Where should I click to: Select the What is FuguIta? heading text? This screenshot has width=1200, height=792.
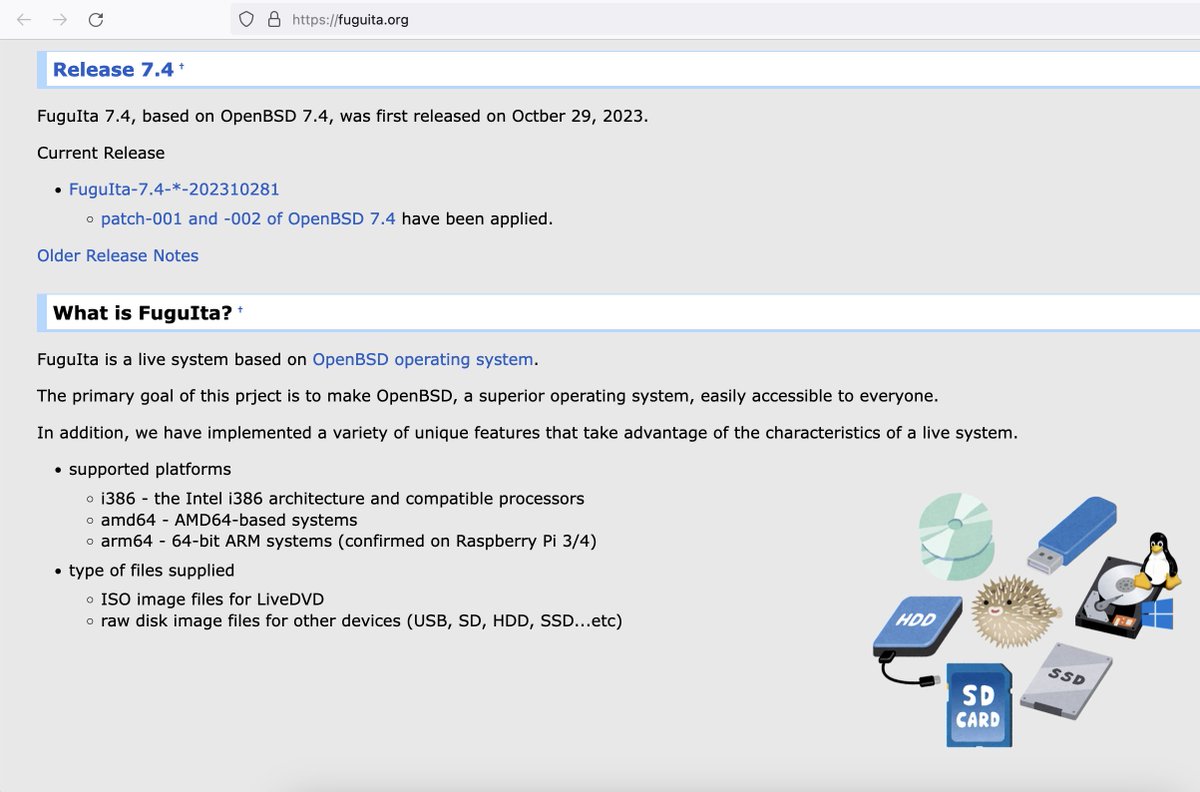point(143,313)
